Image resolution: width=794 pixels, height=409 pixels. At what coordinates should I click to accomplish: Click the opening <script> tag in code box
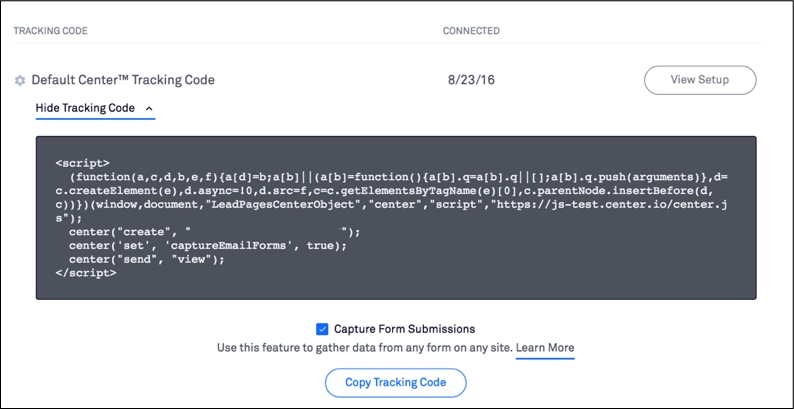[83, 163]
